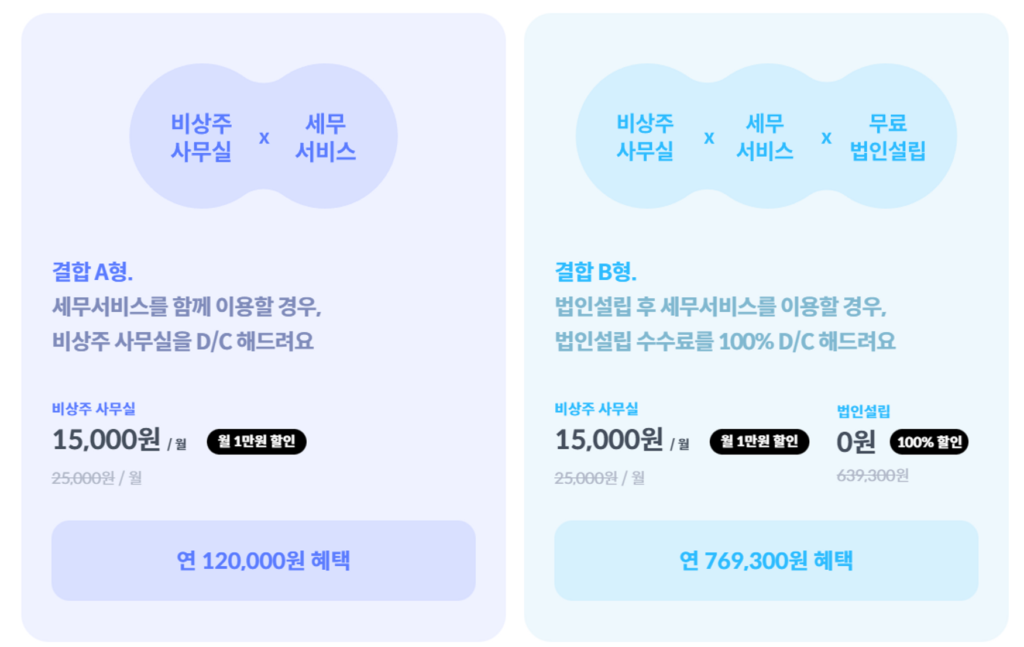Viewport: 1024px width, 647px height.
Task: Click the 0원 법인설립 price
Action: click(856, 442)
